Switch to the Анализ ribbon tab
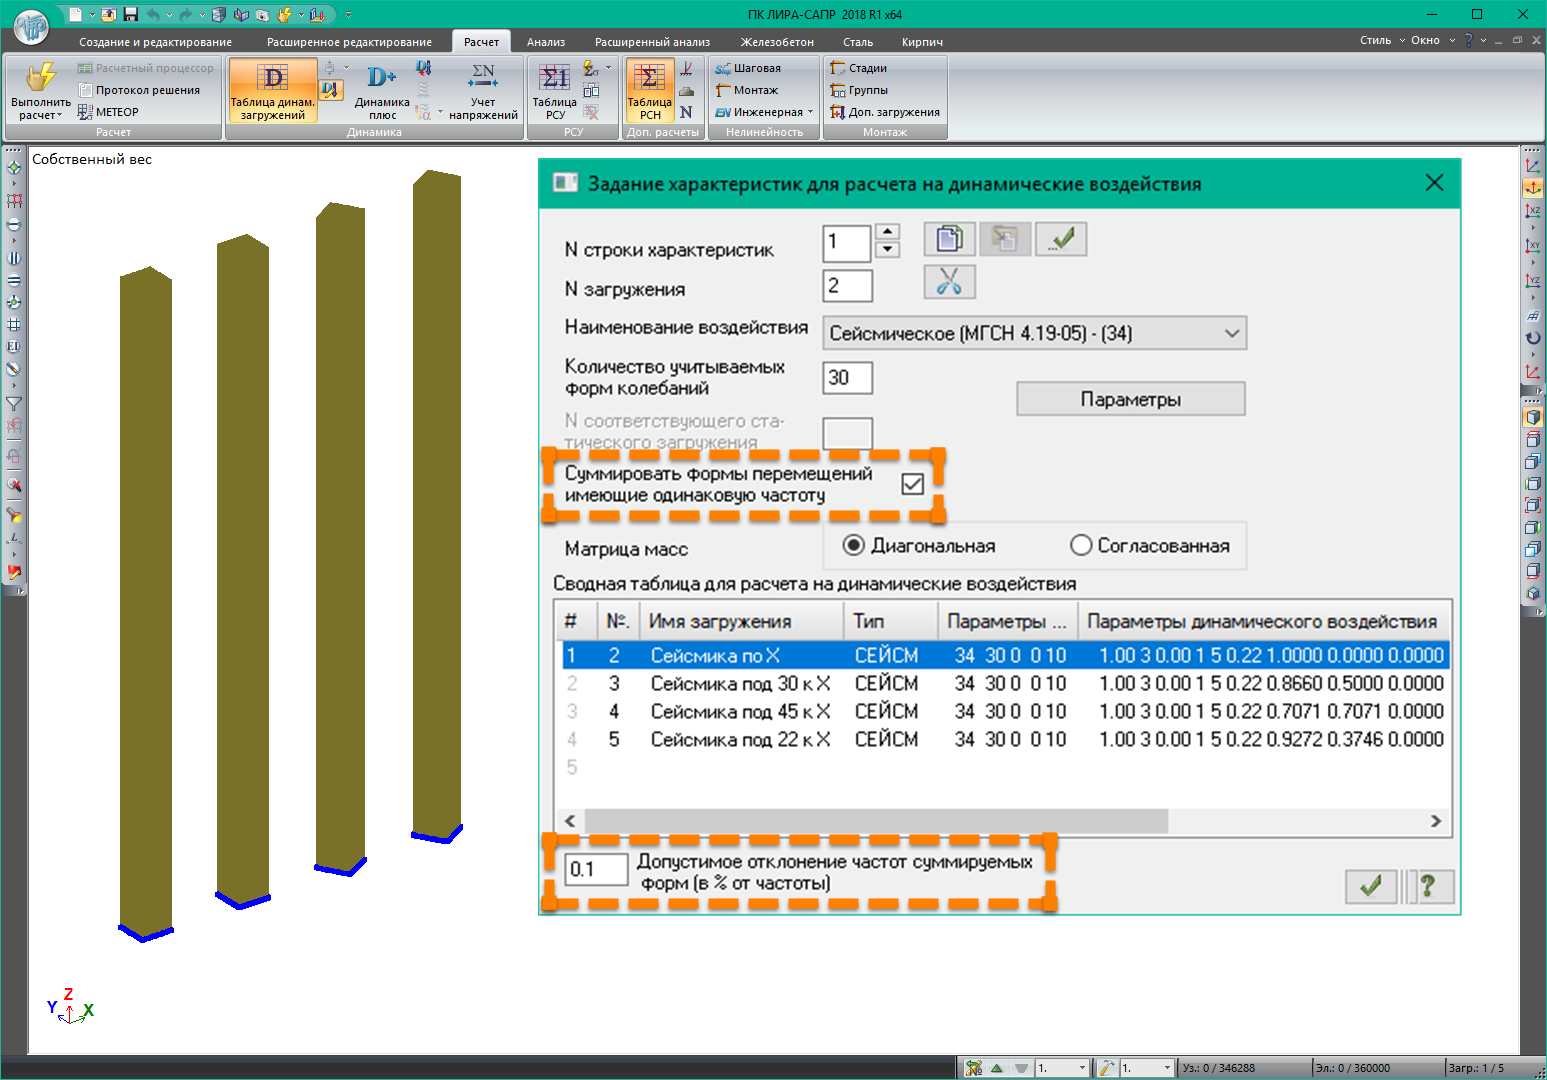 pyautogui.click(x=546, y=42)
